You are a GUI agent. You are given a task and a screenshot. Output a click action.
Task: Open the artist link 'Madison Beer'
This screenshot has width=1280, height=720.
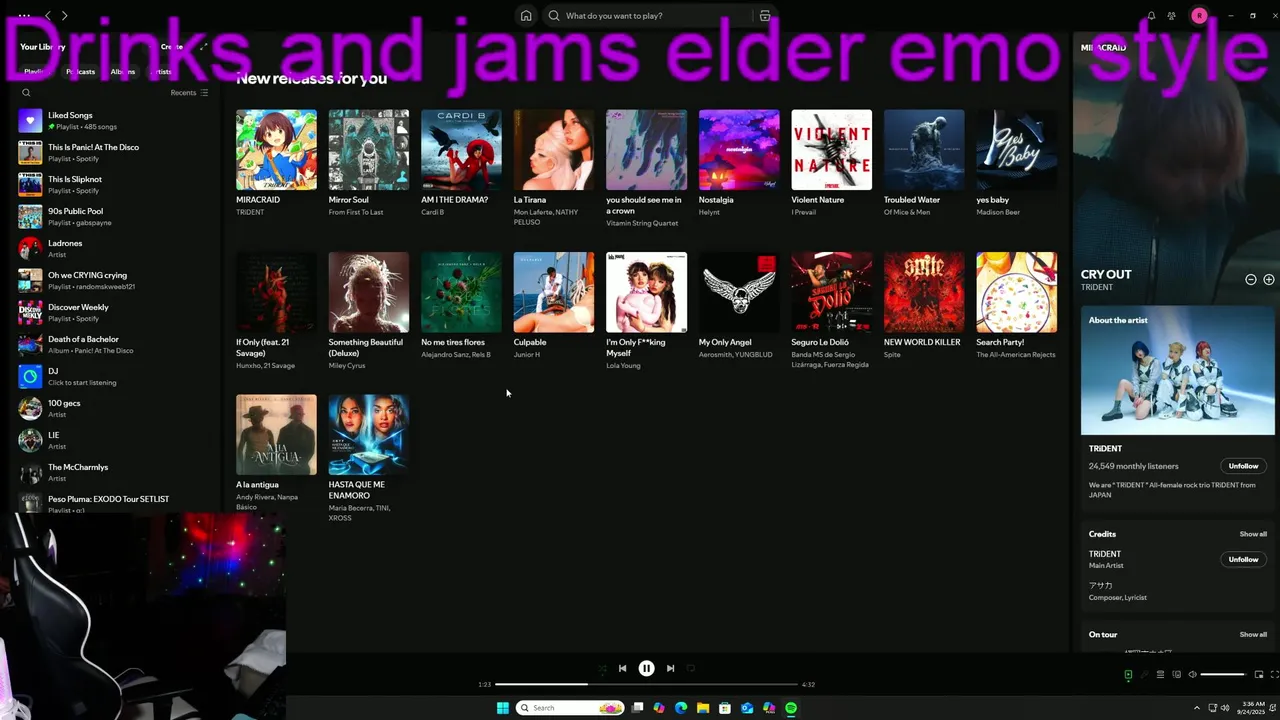point(998,212)
